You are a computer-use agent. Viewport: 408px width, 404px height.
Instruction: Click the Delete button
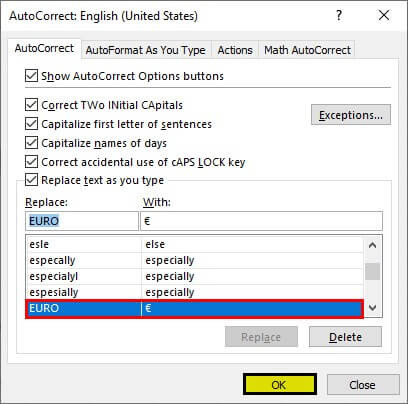[x=345, y=337]
